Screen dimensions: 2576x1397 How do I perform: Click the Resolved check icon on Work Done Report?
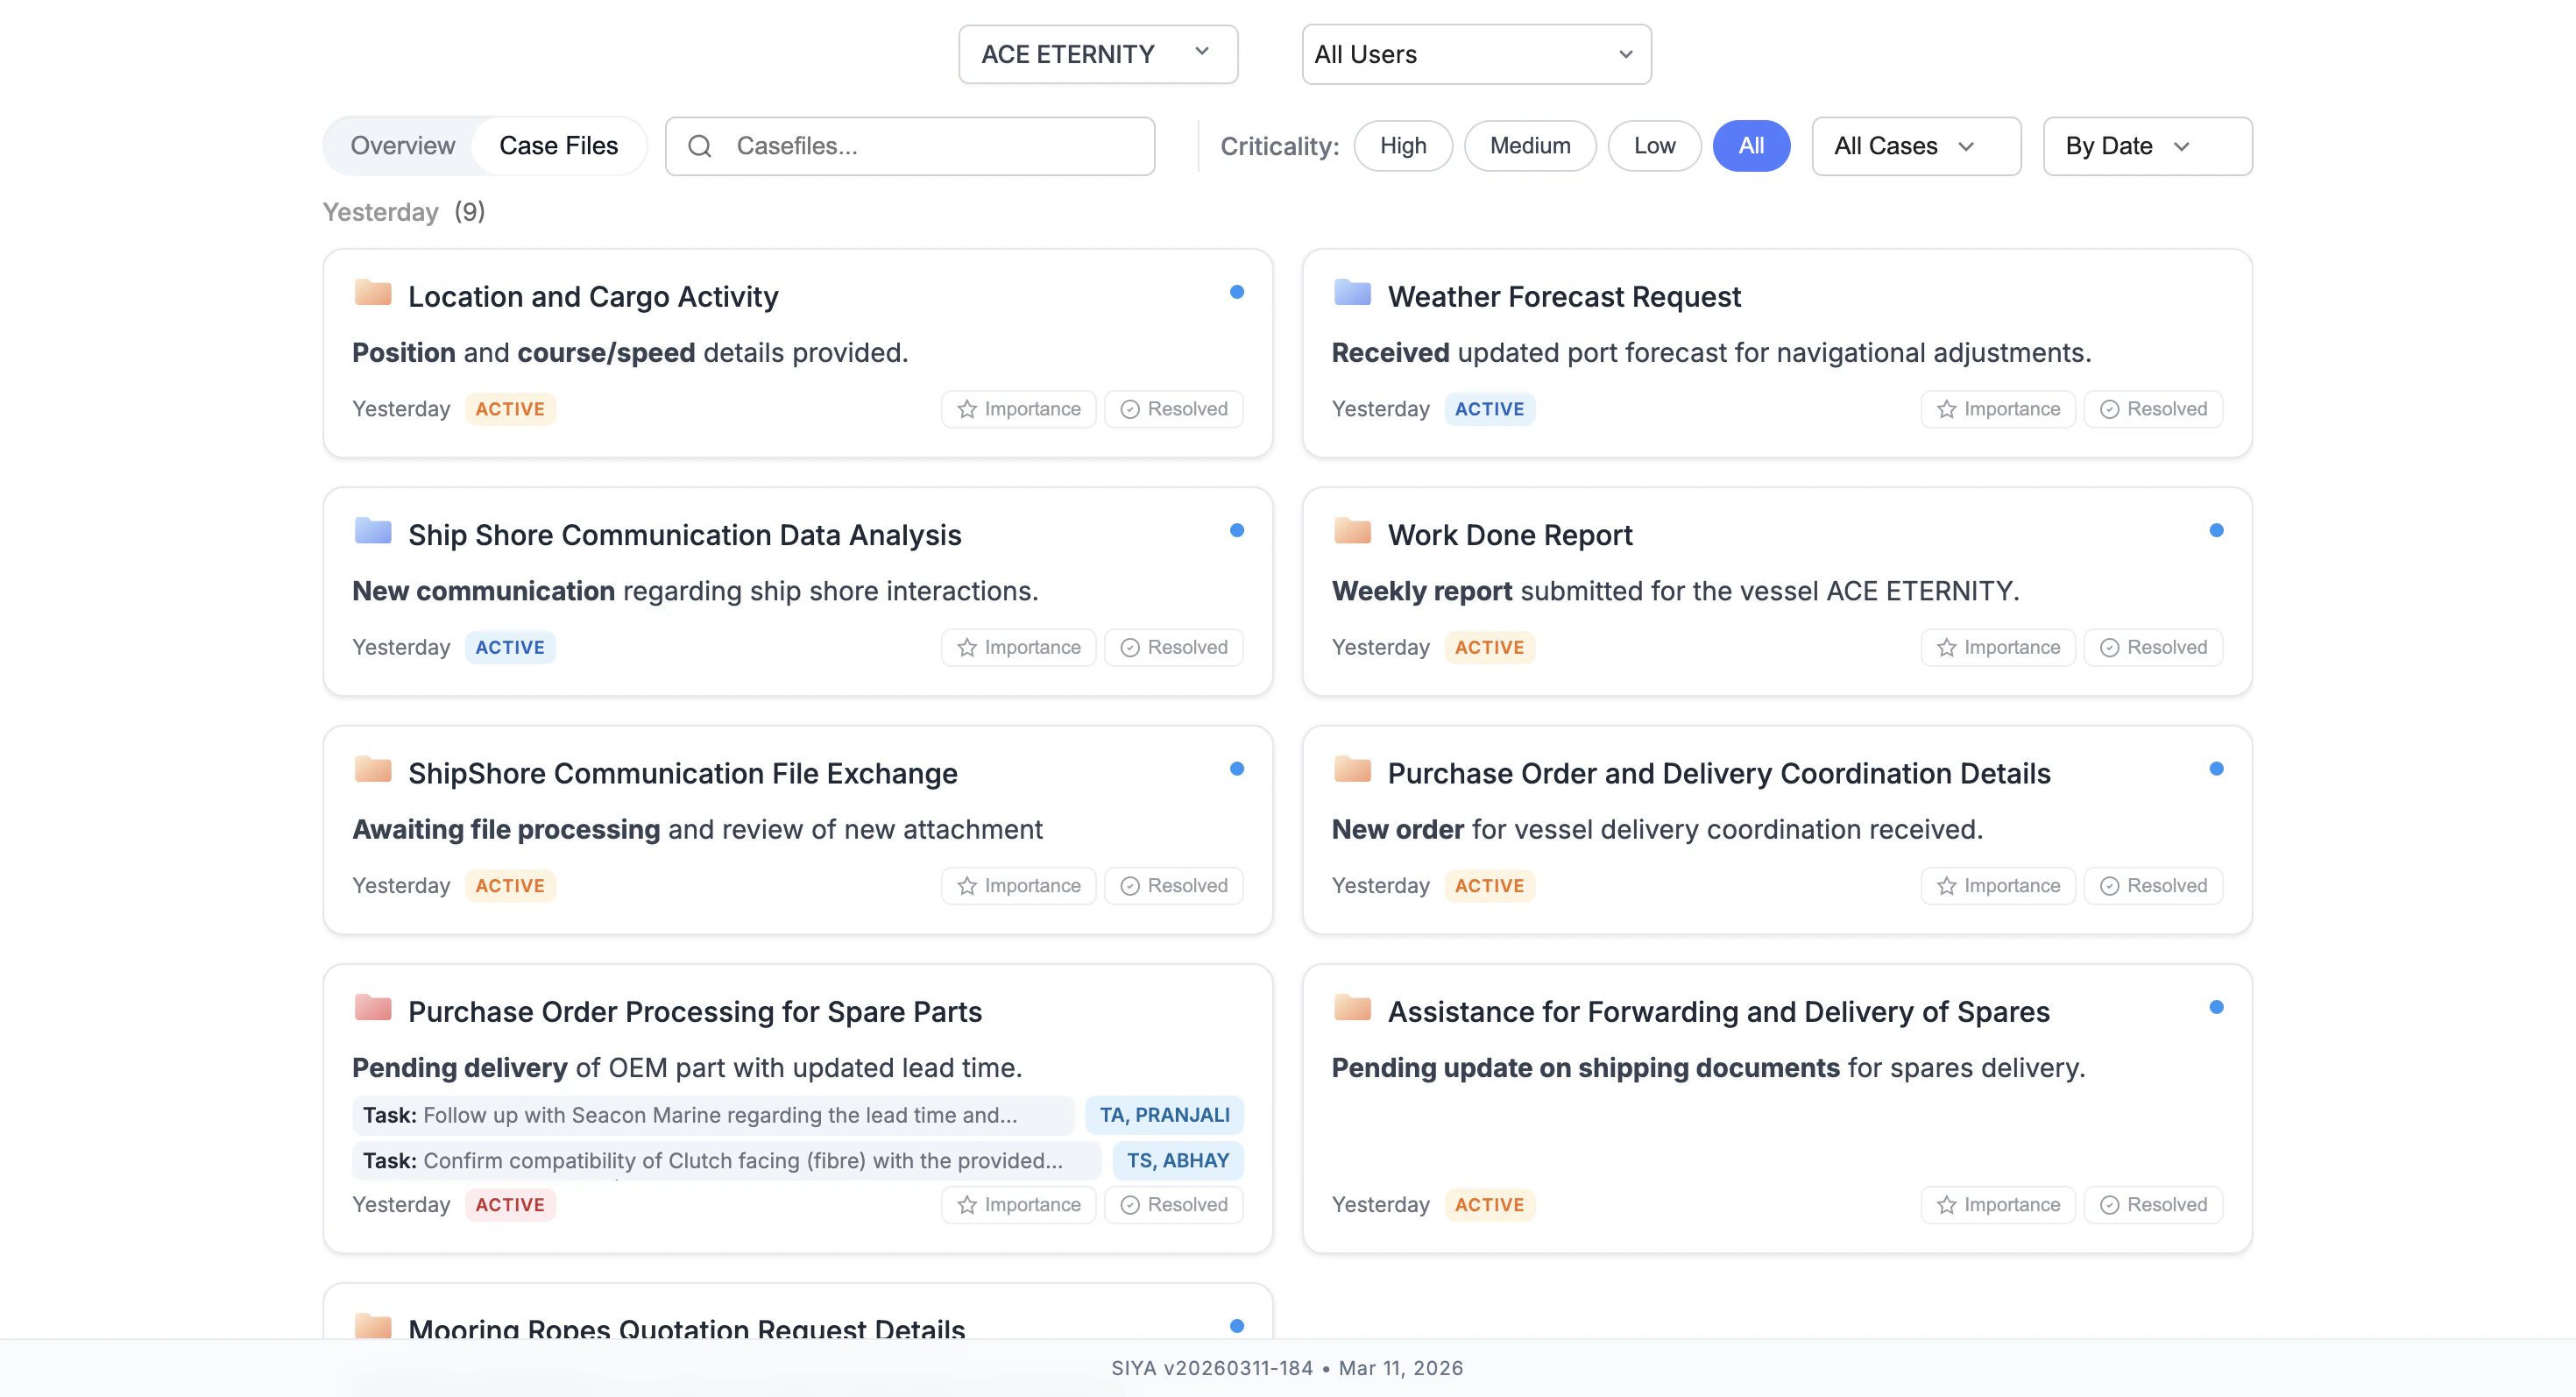pos(2110,647)
